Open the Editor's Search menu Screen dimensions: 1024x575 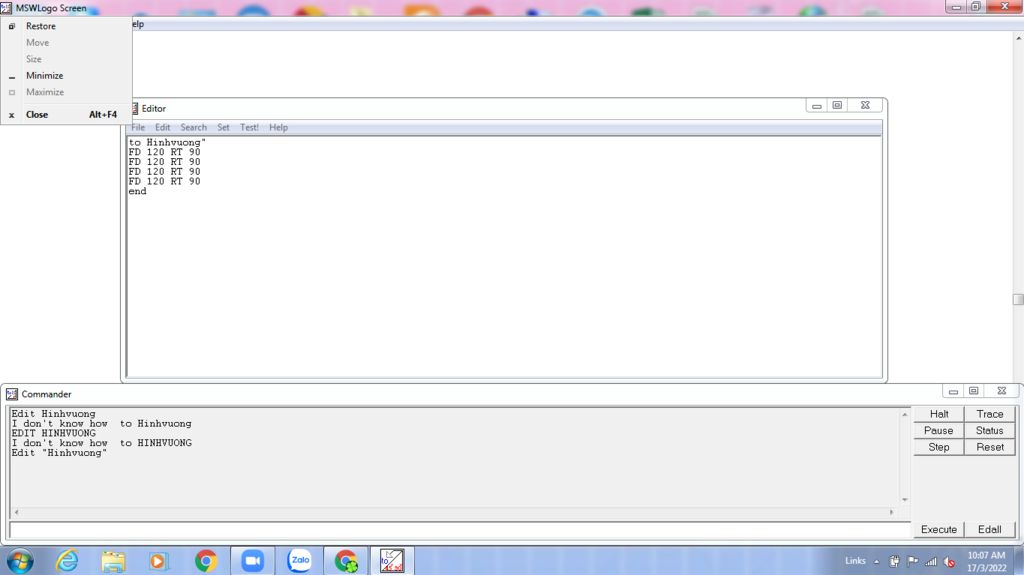click(x=193, y=127)
